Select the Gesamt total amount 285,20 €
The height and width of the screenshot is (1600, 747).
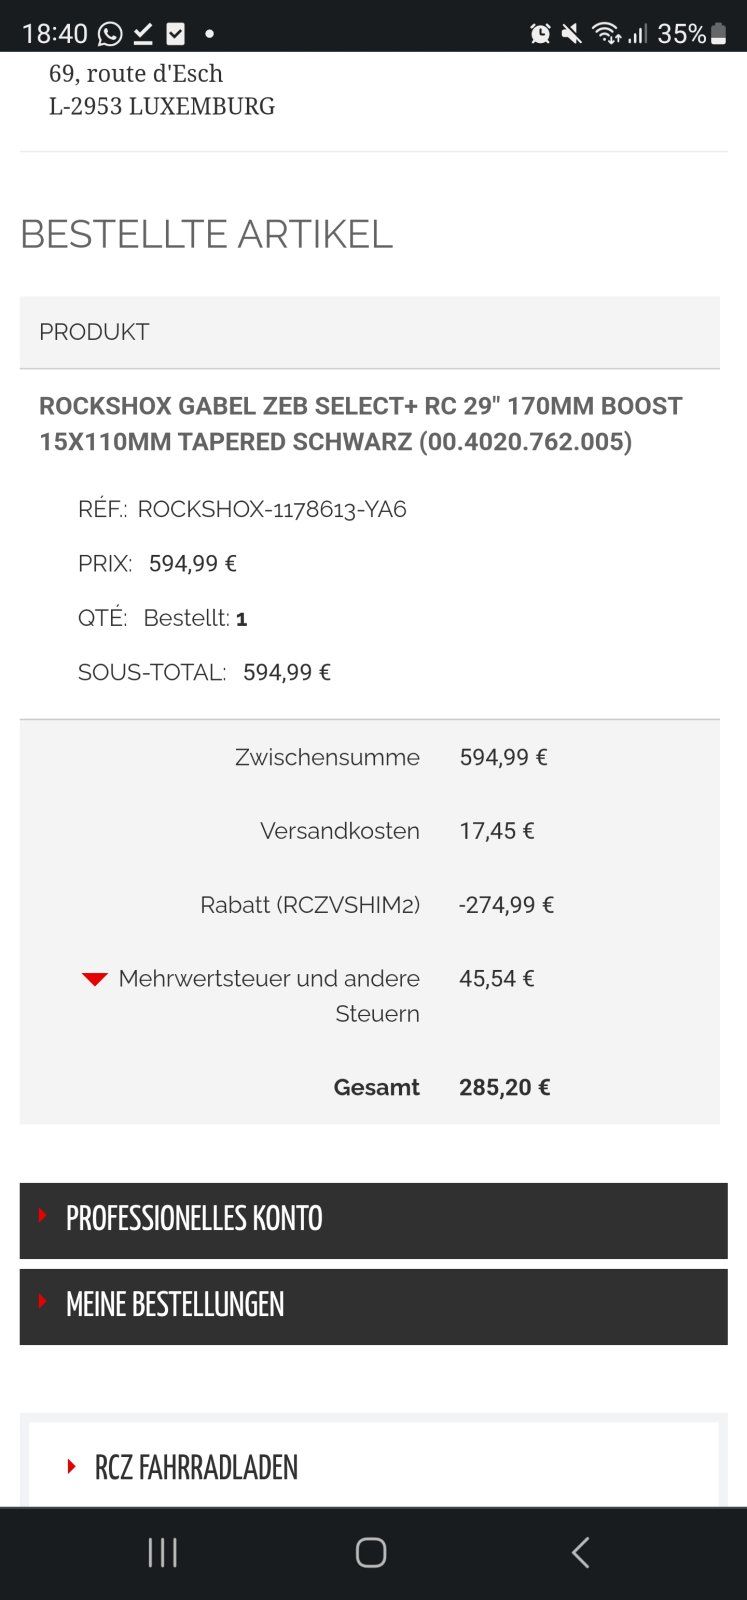point(504,1087)
